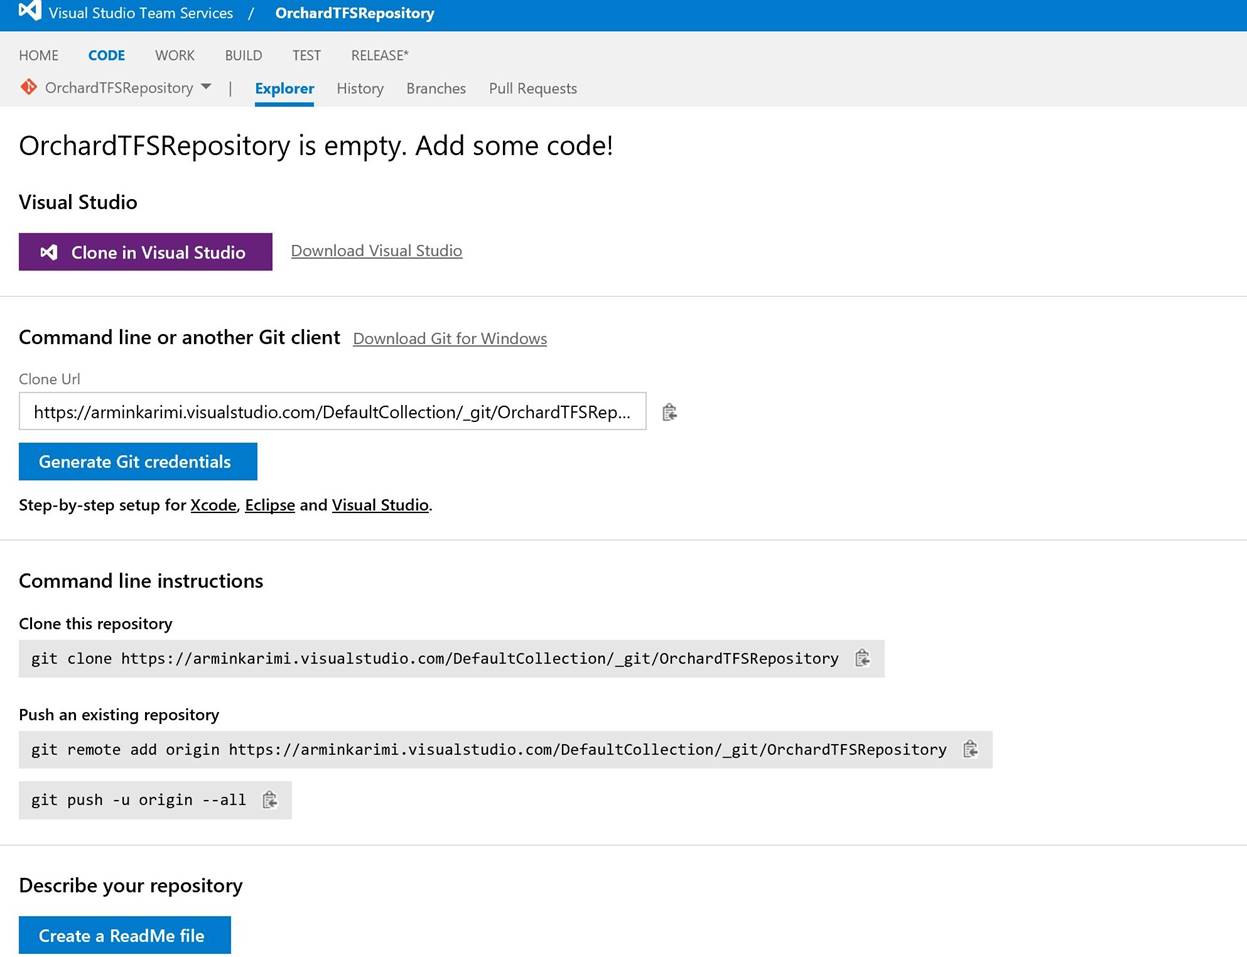This screenshot has width=1247, height=957.
Task: Click the Generate Git credentials button
Action: click(x=138, y=461)
